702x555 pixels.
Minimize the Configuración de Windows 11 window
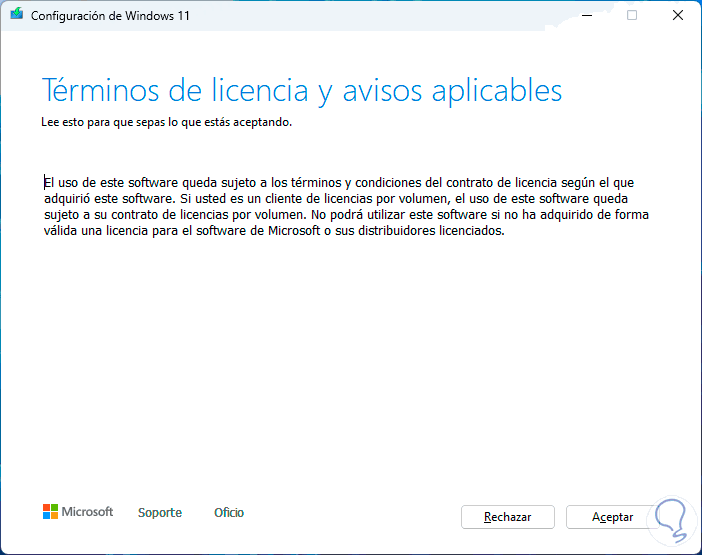587,15
